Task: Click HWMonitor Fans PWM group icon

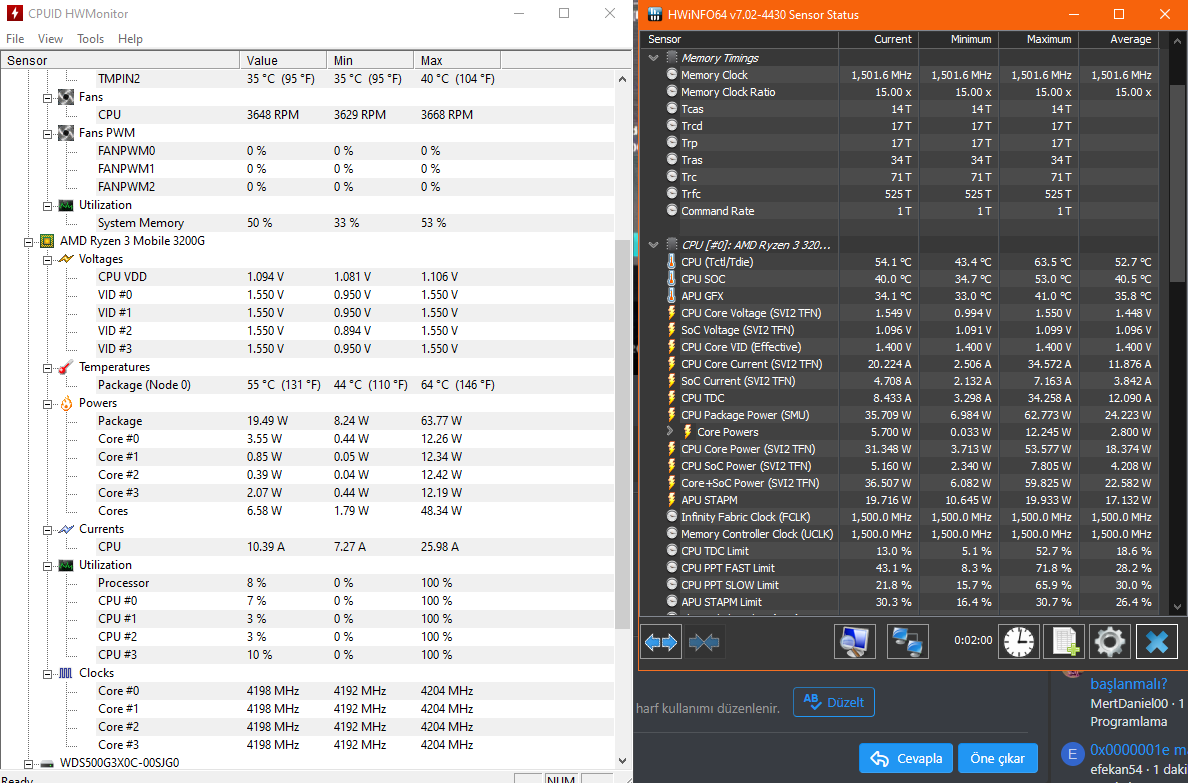Action: tap(66, 133)
